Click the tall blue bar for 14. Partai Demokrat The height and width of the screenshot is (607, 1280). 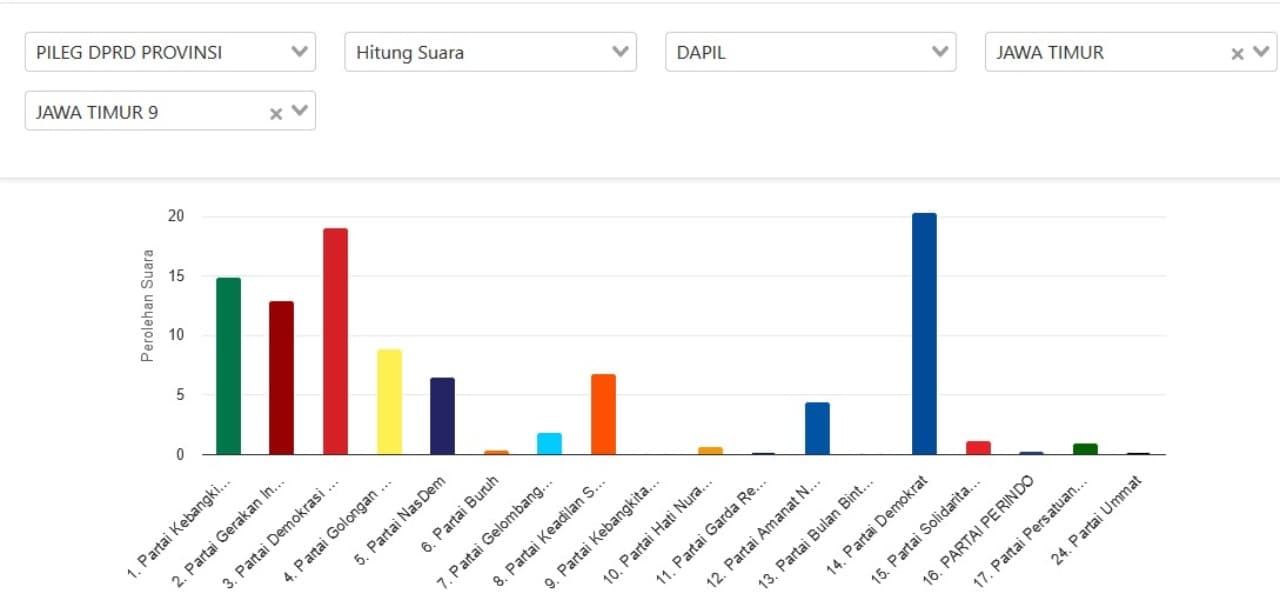924,334
